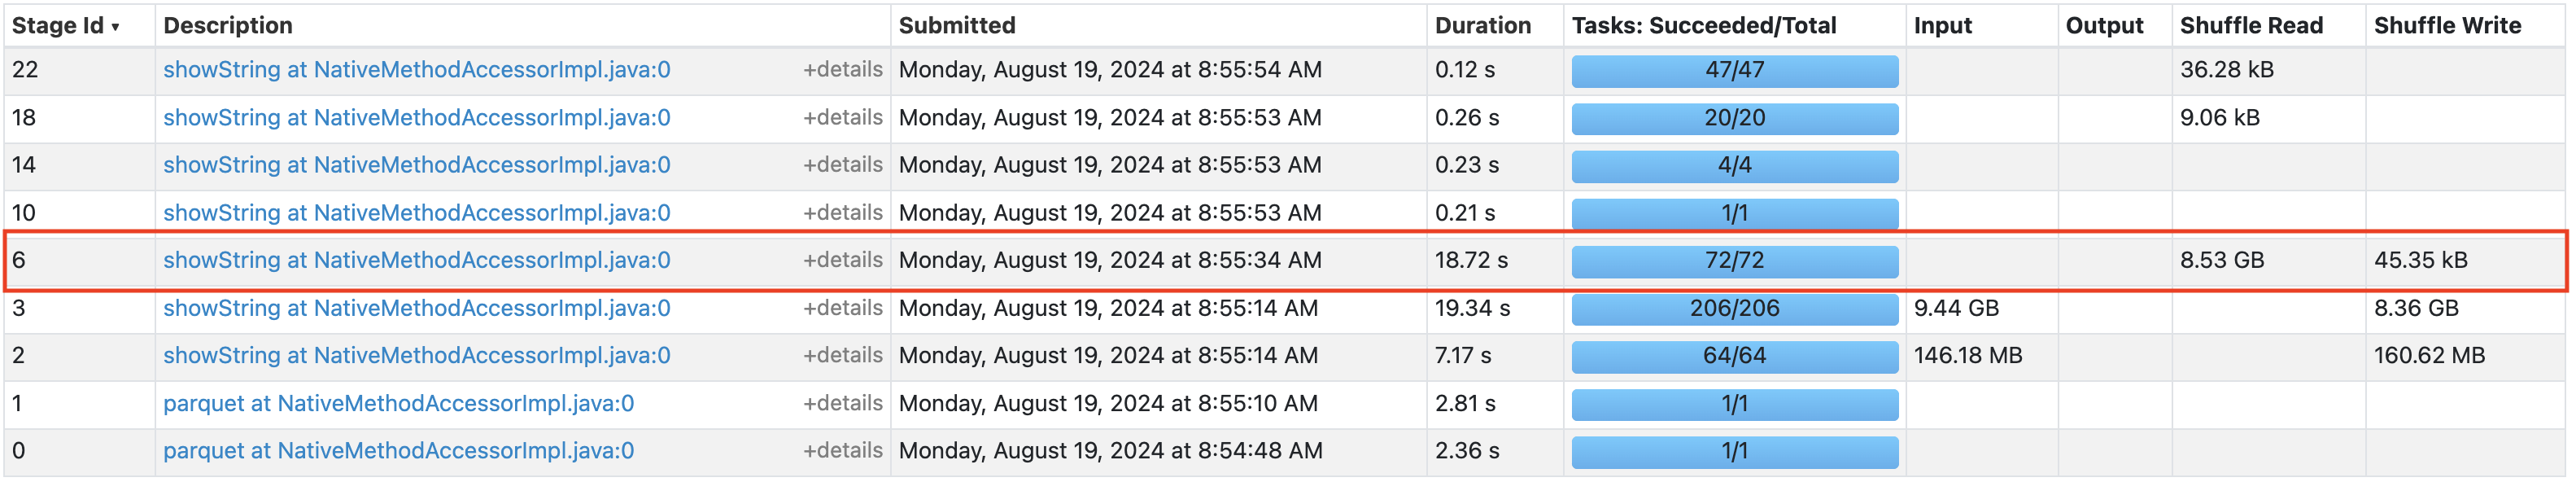Open stage 1 parquet description link
Screen dimensions: 2576x482
click(x=398, y=404)
